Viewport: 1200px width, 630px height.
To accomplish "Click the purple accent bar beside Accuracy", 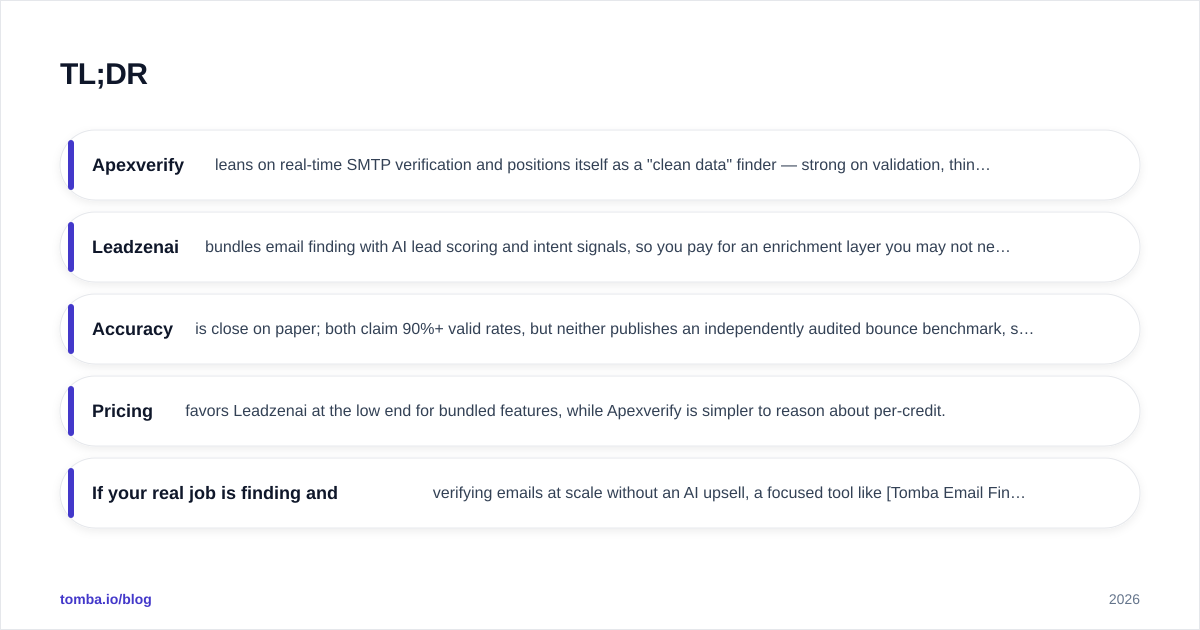I will [x=71, y=329].
